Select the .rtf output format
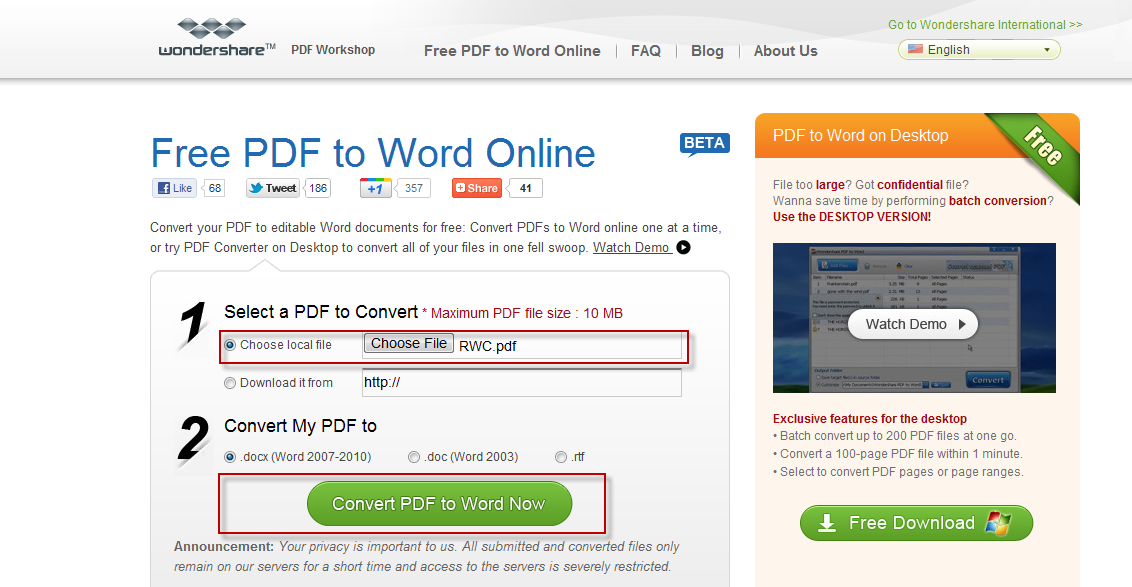The width and height of the screenshot is (1132, 587). coord(561,457)
